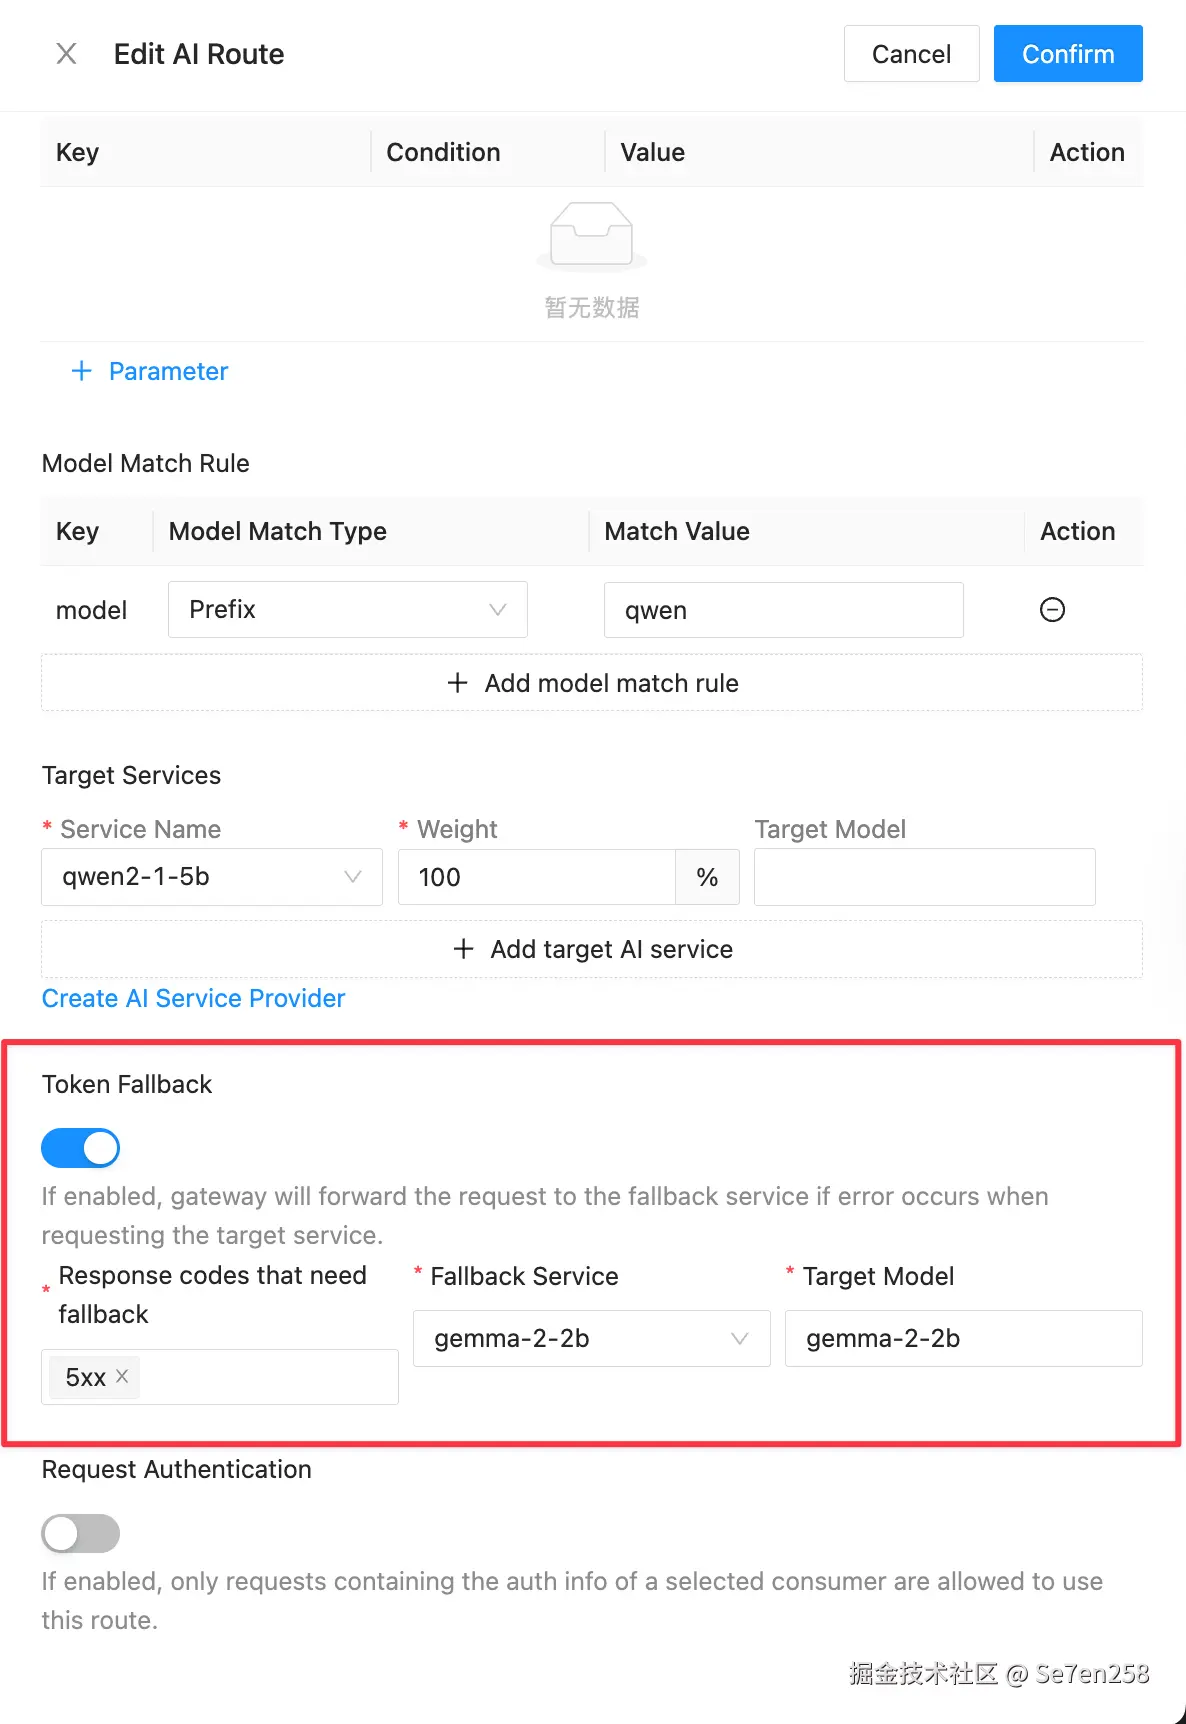Remove the model match rule row
The height and width of the screenshot is (1724, 1186).
[1052, 610]
